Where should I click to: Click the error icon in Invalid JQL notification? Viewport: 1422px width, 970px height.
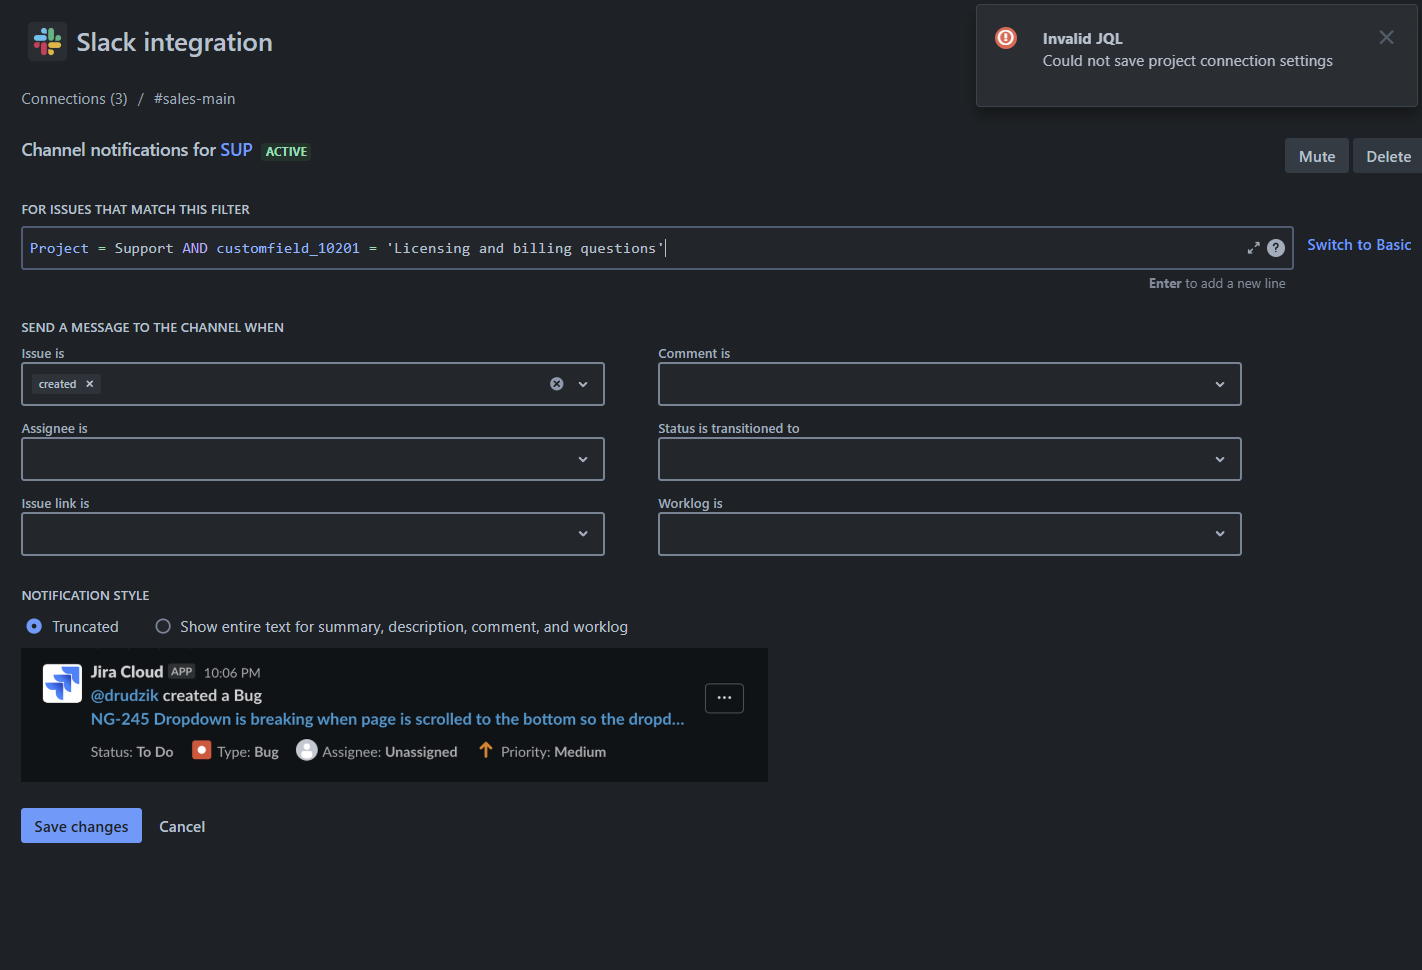point(1005,38)
